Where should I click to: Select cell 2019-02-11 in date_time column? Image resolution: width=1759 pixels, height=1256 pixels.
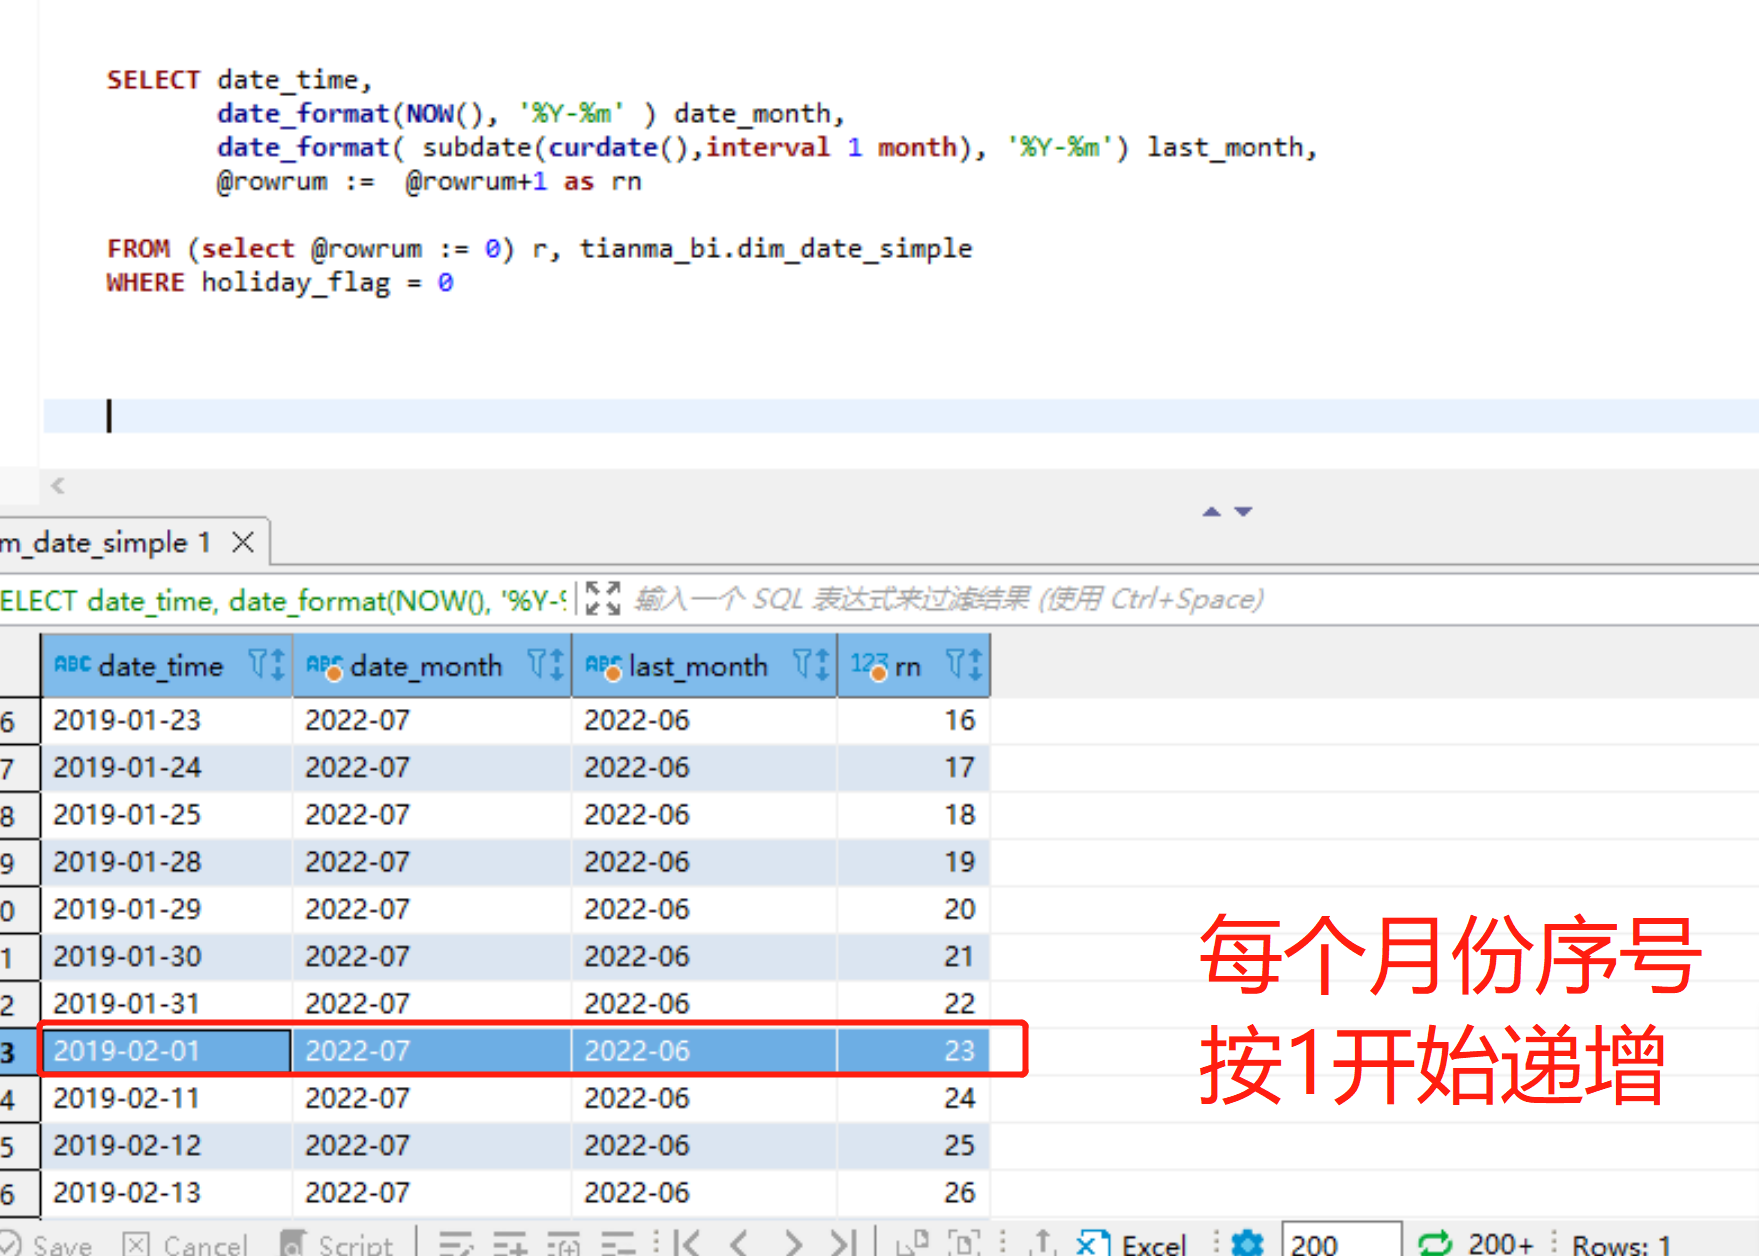tap(166, 1098)
